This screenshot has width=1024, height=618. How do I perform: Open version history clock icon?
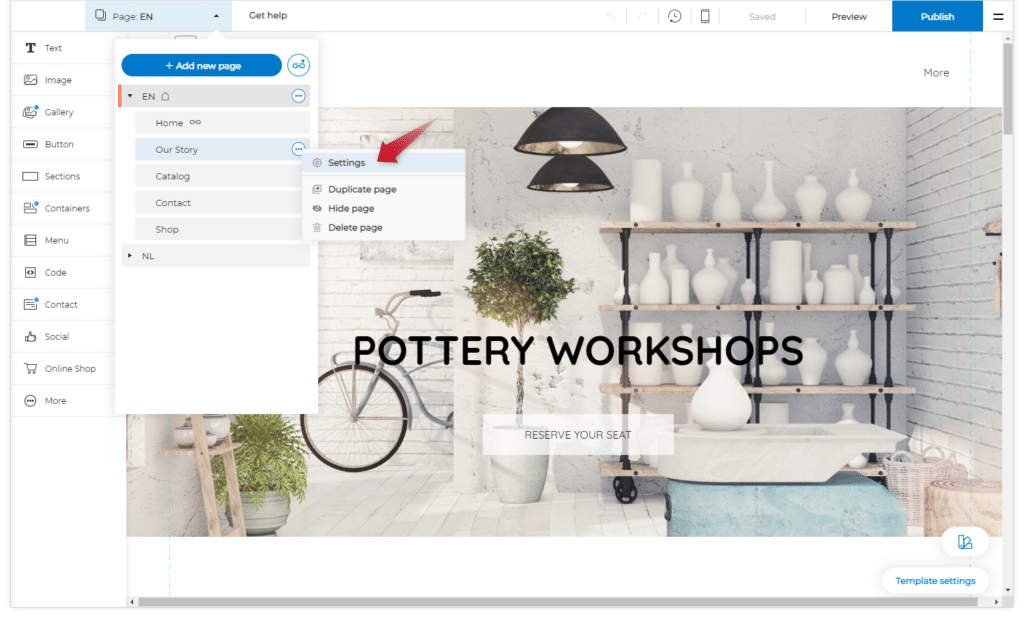pyautogui.click(x=675, y=16)
